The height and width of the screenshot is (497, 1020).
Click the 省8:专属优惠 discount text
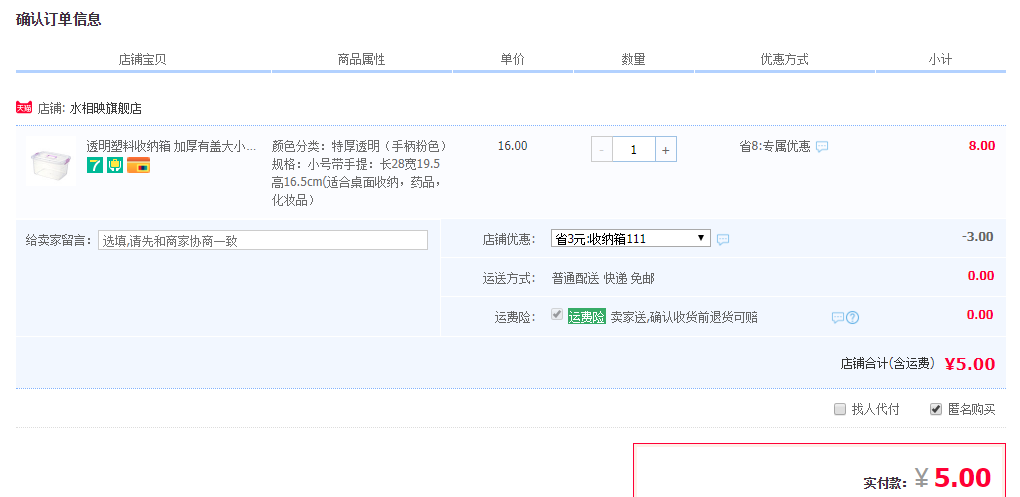coord(775,146)
